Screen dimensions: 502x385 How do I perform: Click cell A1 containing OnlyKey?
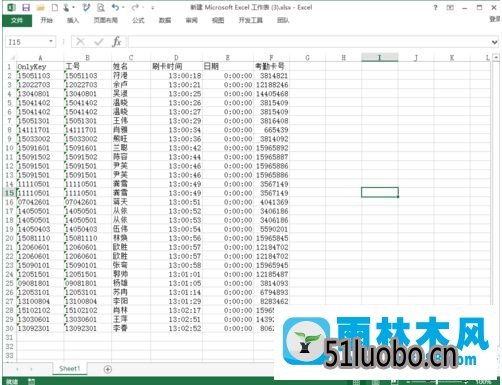point(40,66)
